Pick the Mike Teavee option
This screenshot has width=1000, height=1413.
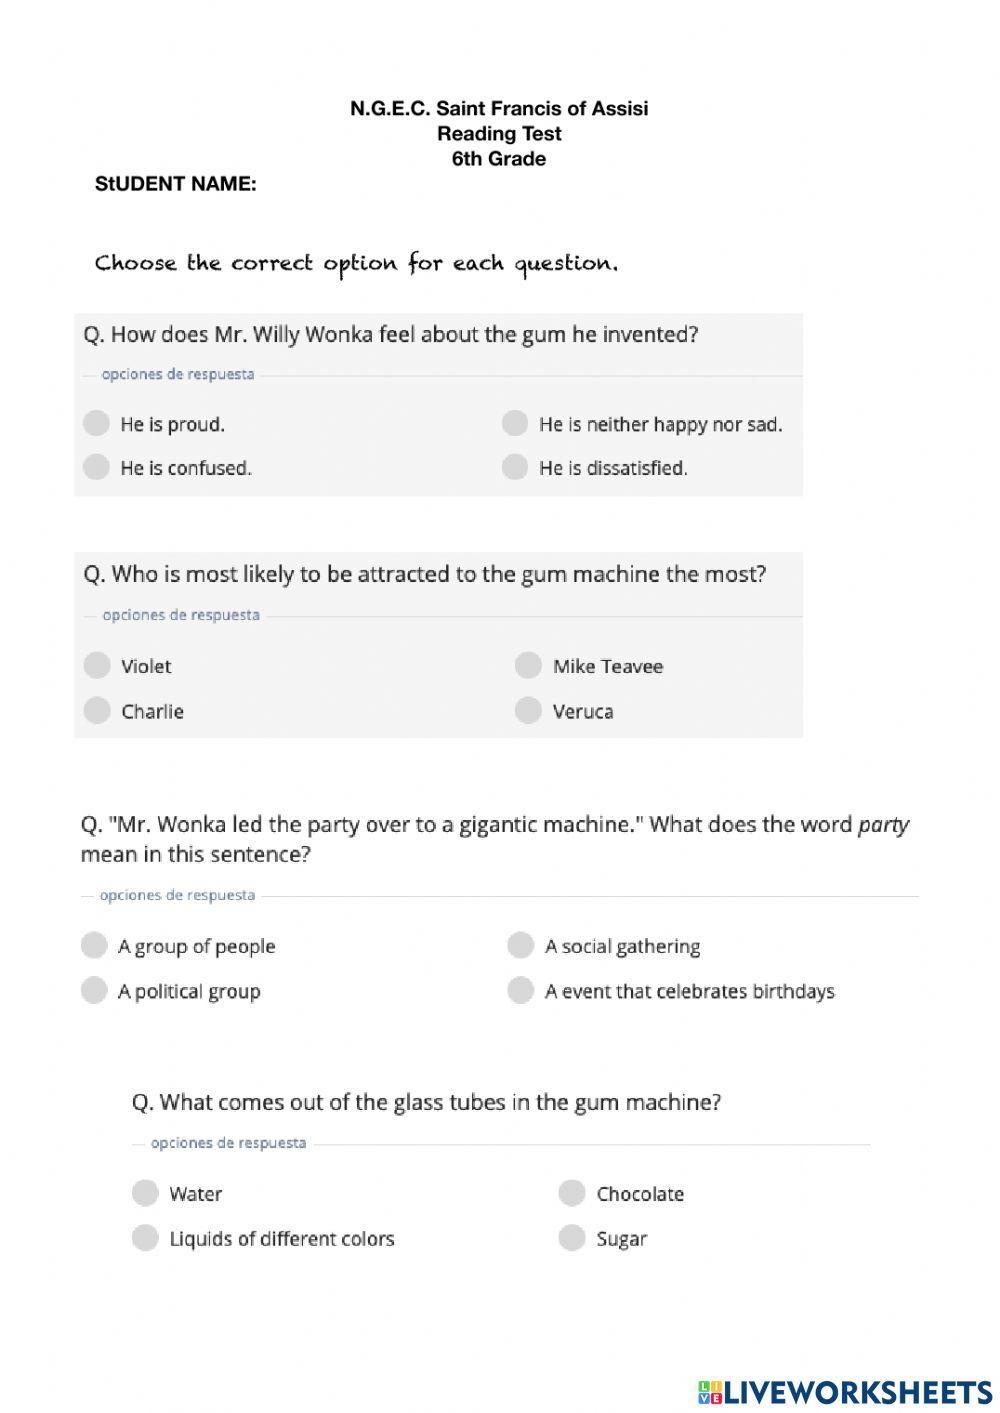pyautogui.click(x=528, y=665)
